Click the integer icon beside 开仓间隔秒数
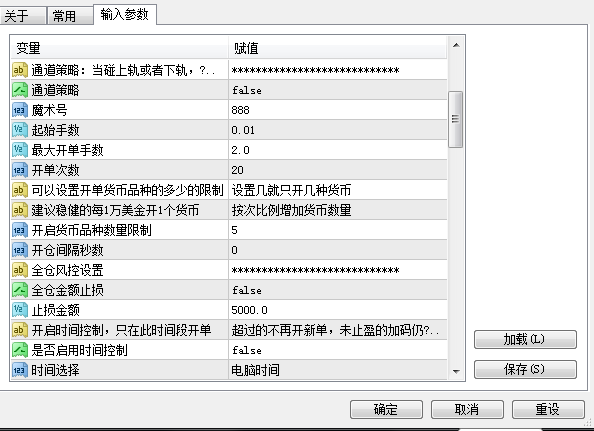 (x=20, y=250)
